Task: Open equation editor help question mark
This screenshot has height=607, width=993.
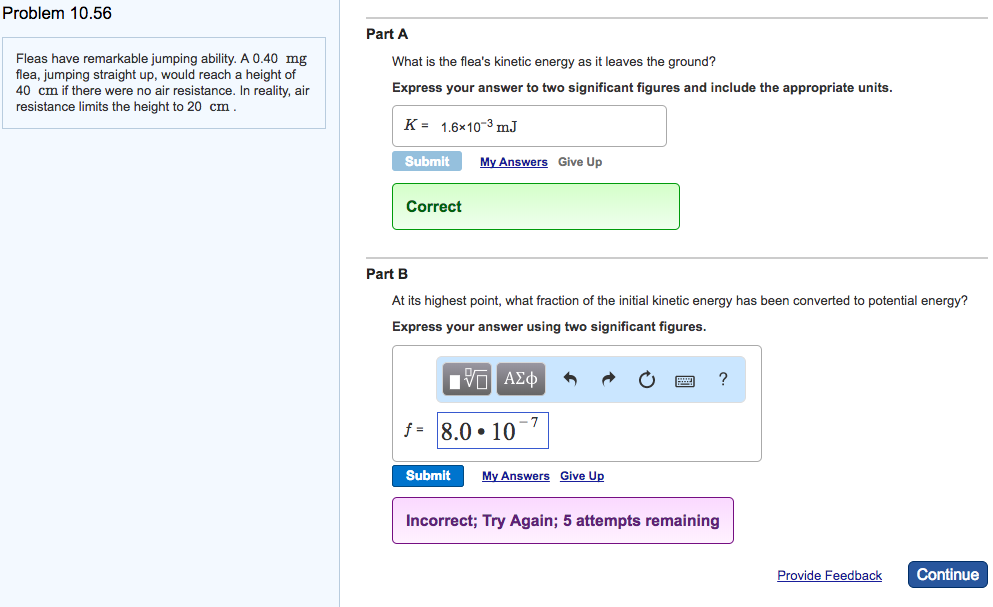Action: point(722,379)
